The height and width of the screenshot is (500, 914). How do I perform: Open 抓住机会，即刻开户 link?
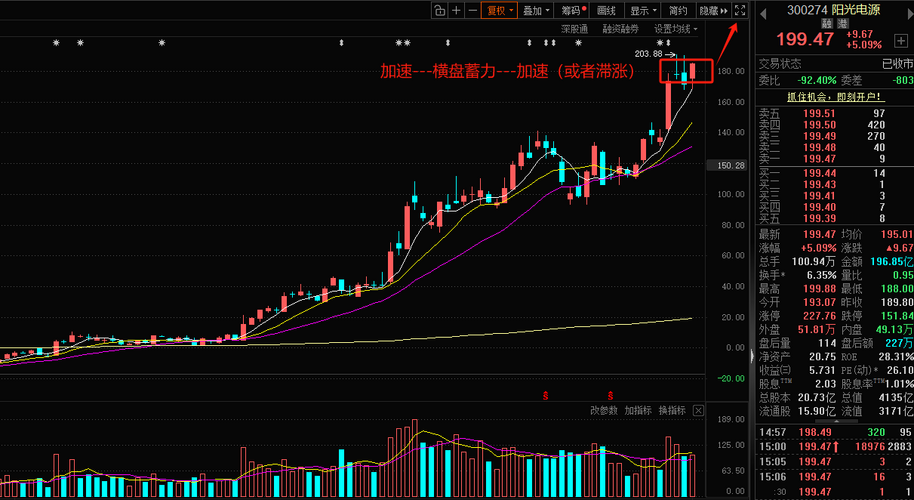coord(835,97)
